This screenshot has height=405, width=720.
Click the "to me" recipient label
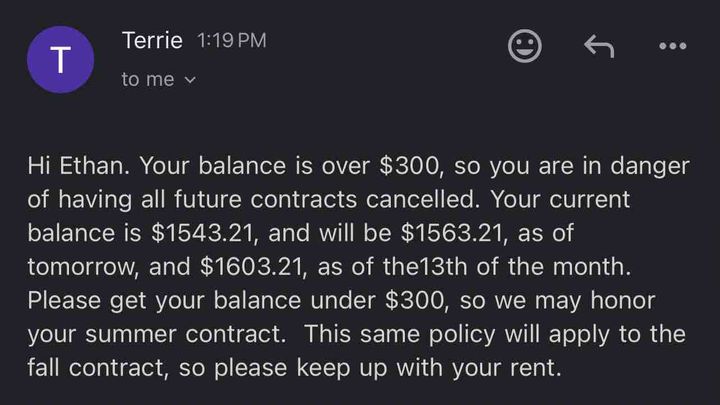tap(148, 80)
